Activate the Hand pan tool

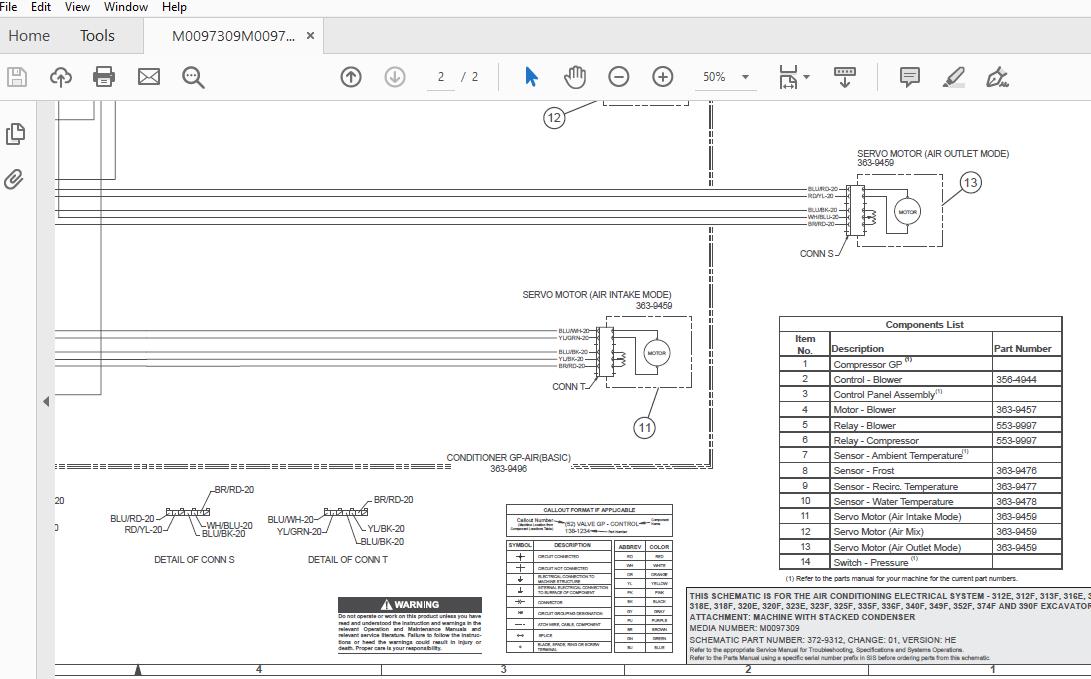575,77
